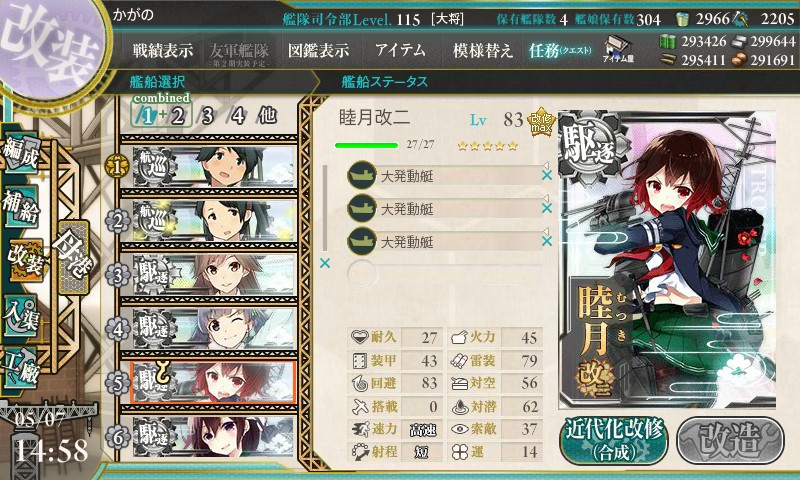Open the アイテム屋 item shop icon
The width and height of the screenshot is (800, 480).
pos(618,49)
